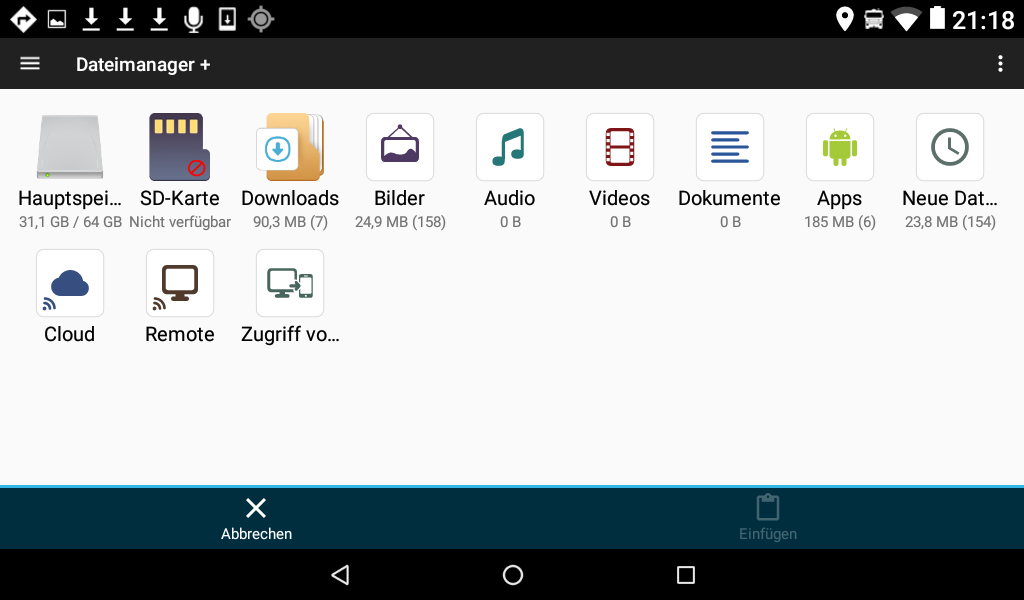Open the Dokumente category
The image size is (1024, 600).
[x=729, y=148]
